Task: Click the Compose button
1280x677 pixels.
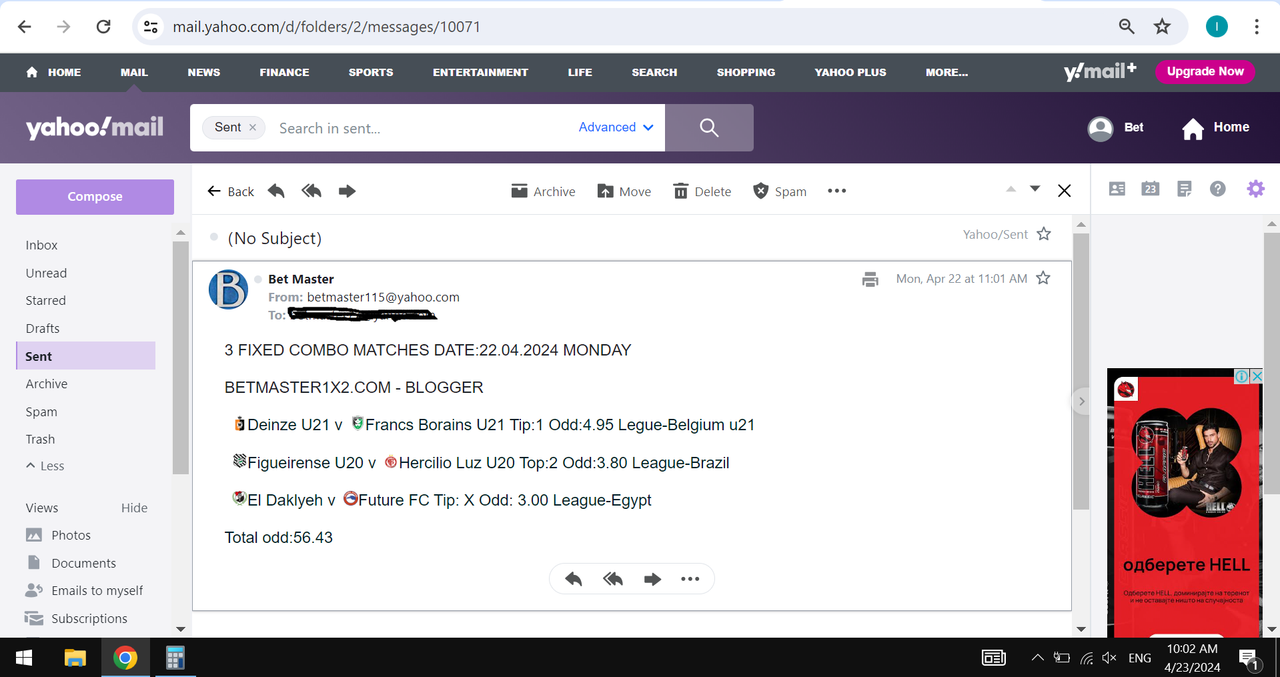Action: coord(95,197)
